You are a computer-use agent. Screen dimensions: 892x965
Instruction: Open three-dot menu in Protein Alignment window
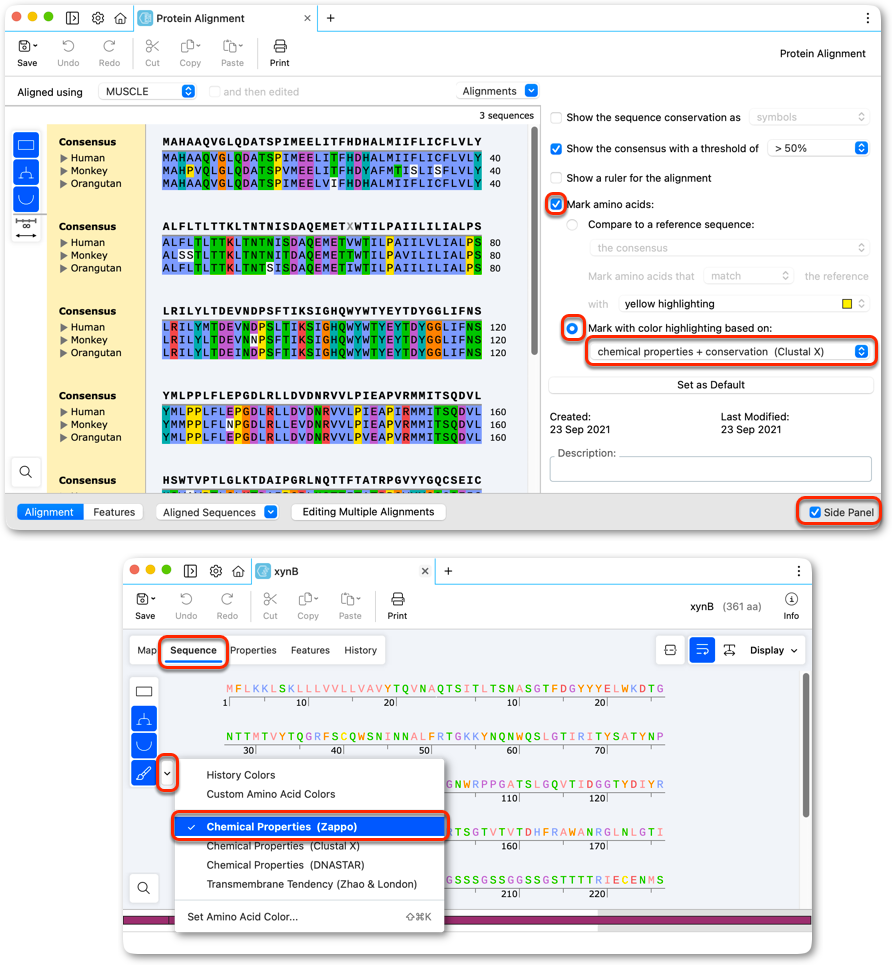(x=867, y=18)
